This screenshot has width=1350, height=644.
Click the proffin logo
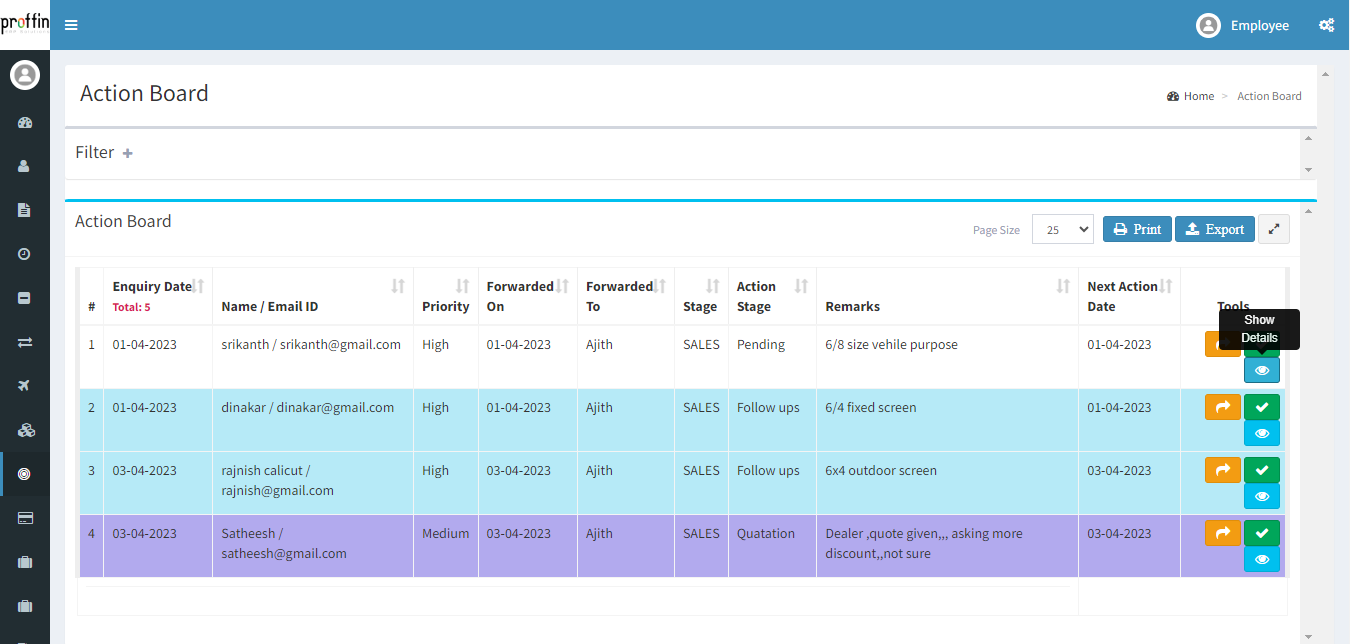(x=25, y=22)
